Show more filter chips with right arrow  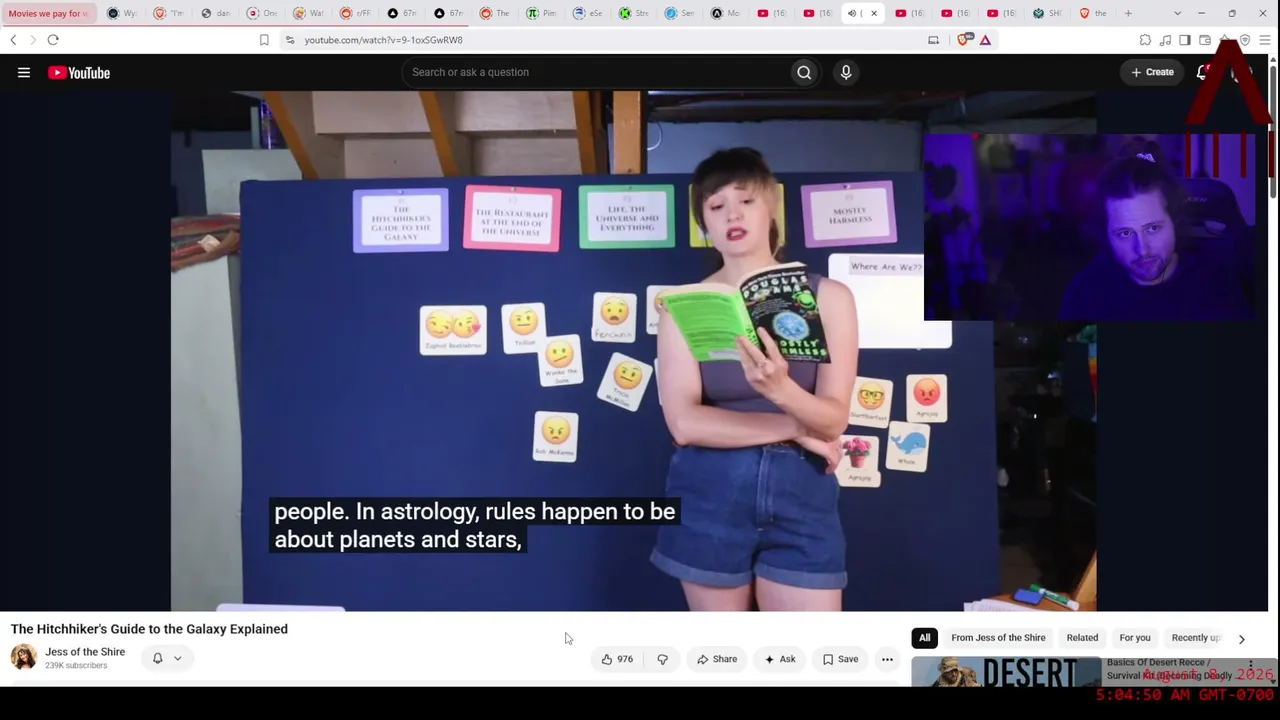(x=1242, y=638)
